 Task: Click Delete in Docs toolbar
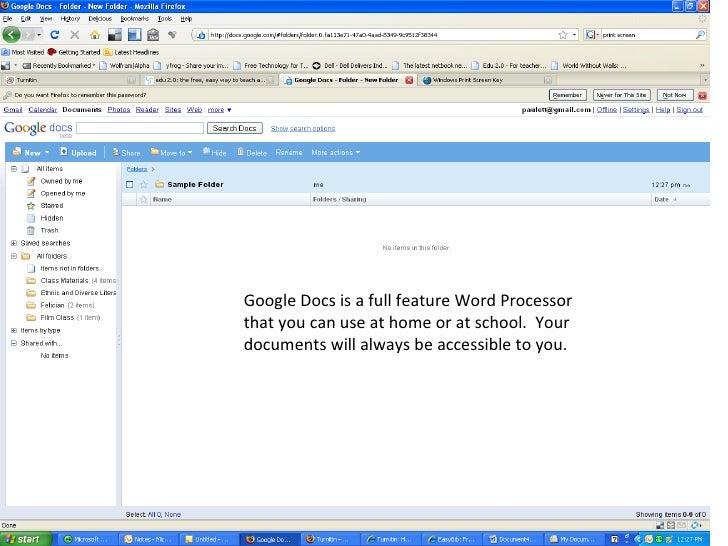[x=252, y=152]
